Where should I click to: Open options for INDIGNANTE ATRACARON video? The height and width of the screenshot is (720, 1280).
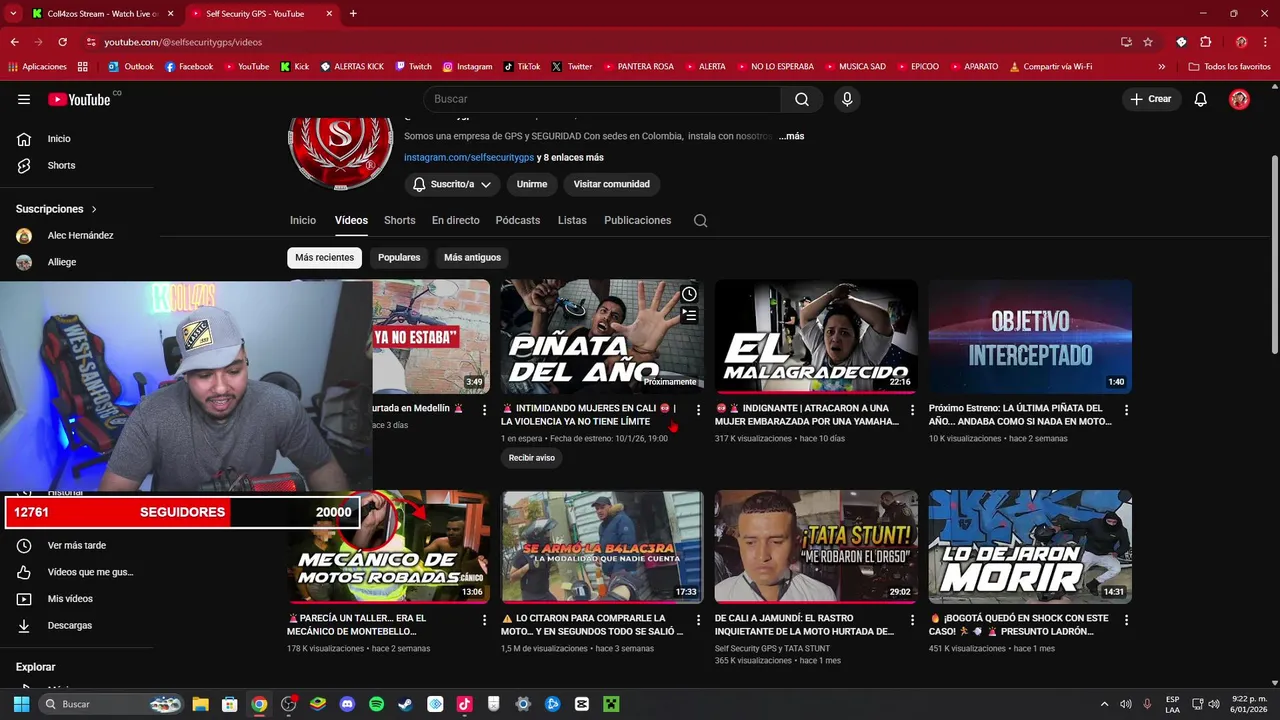point(912,410)
